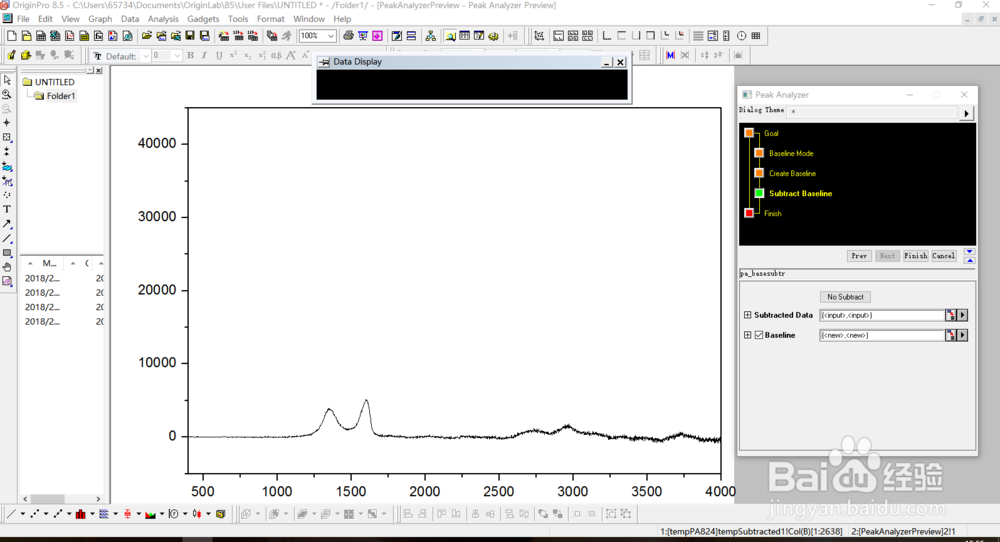Viewport: 1000px width, 542px height.
Task: Select the Finish step node
Action: pyautogui.click(x=749, y=213)
